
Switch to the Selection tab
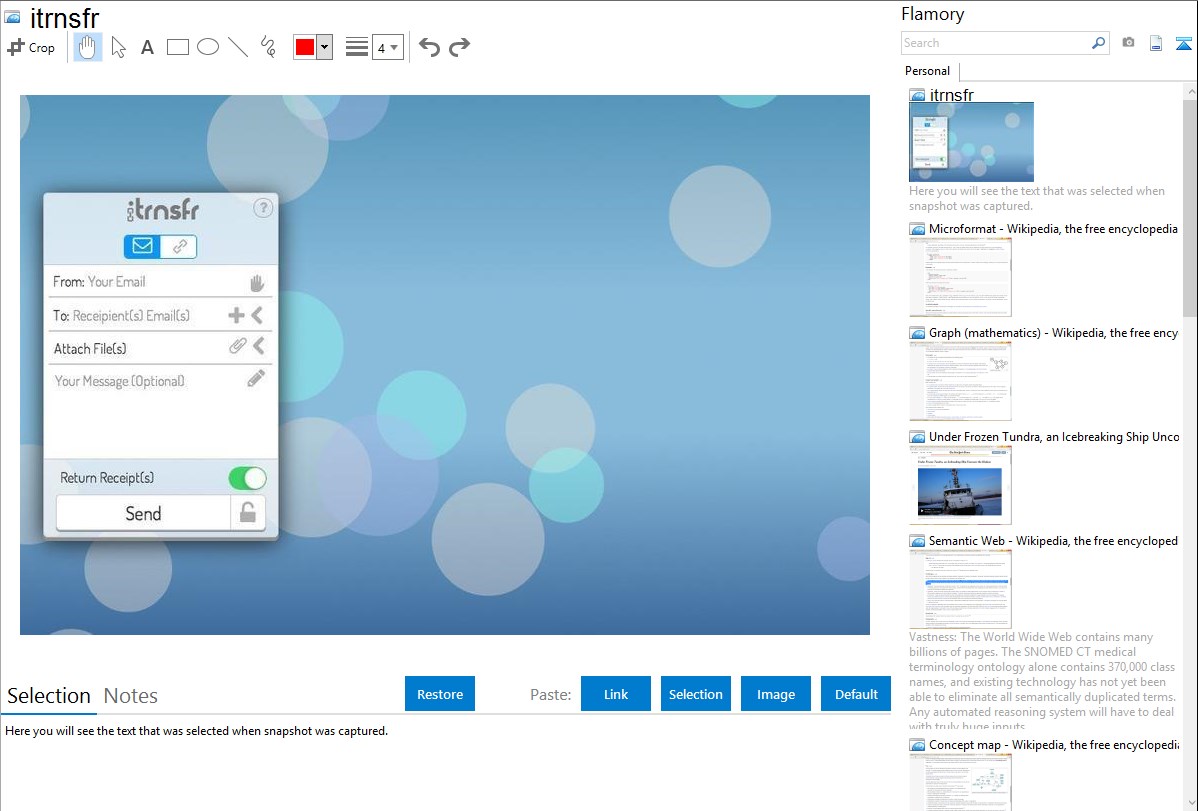[49, 696]
